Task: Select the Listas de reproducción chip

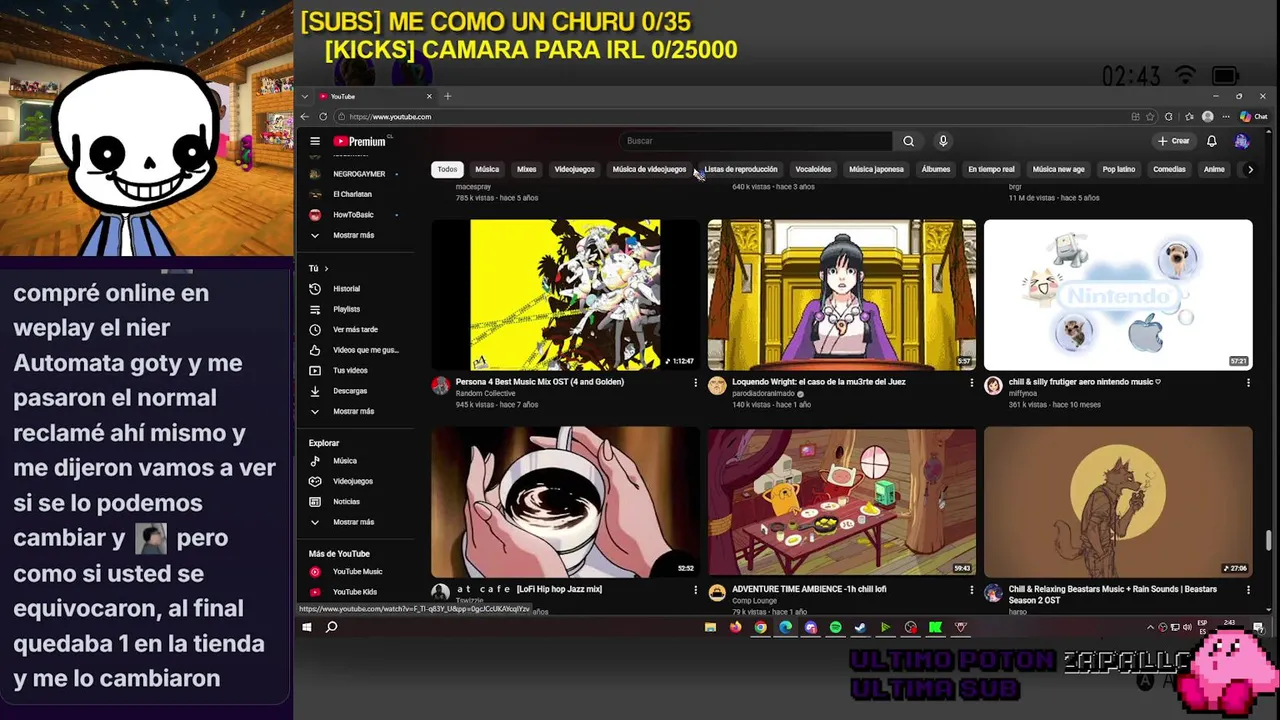Action: coord(741,169)
